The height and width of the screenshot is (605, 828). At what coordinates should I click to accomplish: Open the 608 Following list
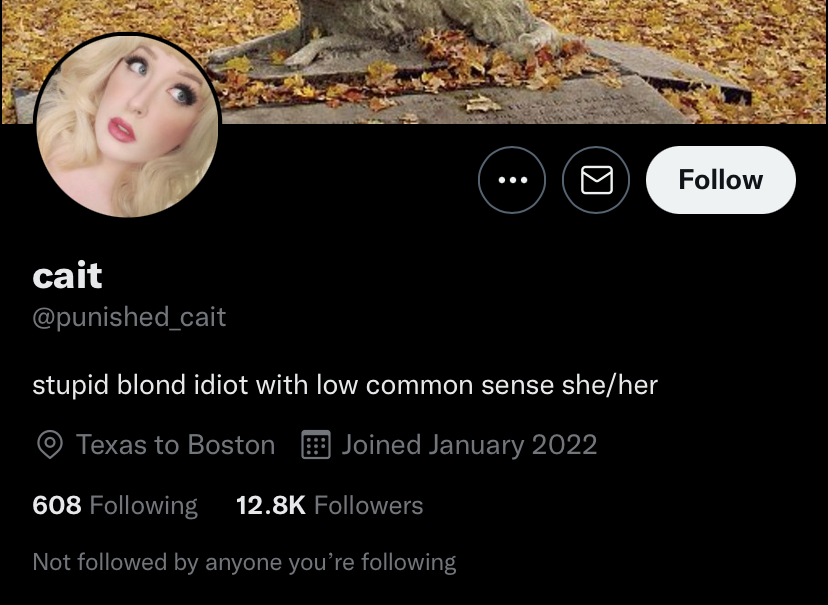click(115, 505)
